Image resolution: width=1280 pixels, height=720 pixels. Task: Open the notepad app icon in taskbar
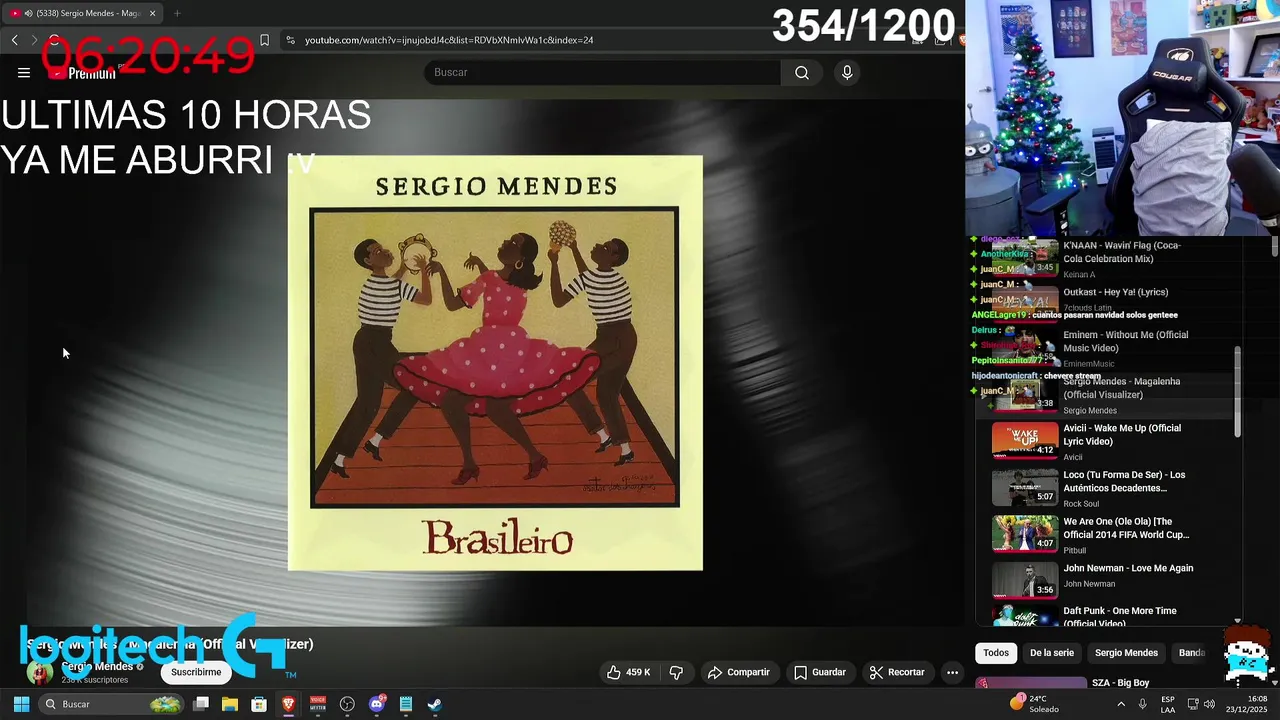tap(406, 704)
